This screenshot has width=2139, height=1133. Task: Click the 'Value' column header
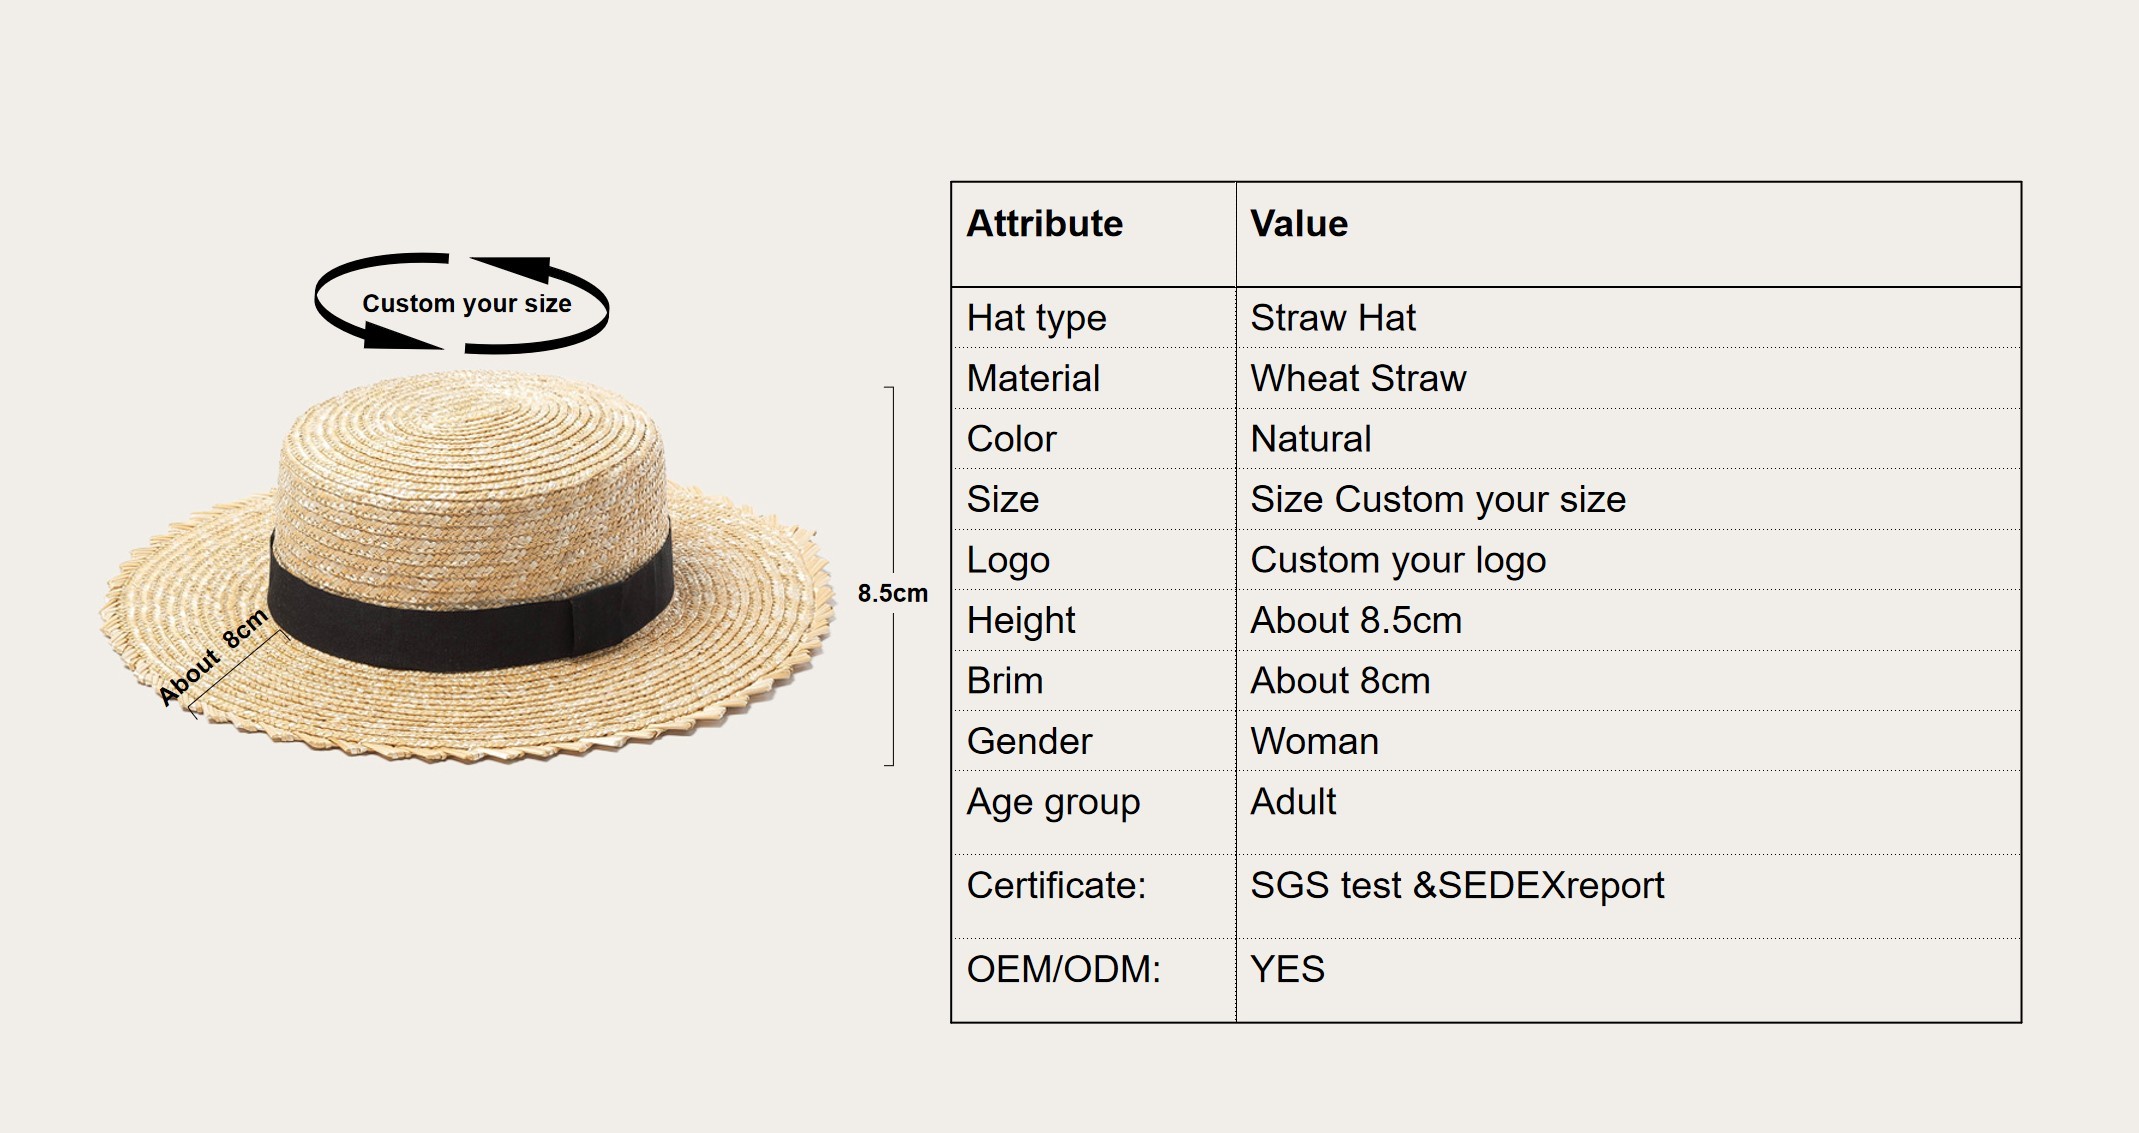click(x=1628, y=234)
